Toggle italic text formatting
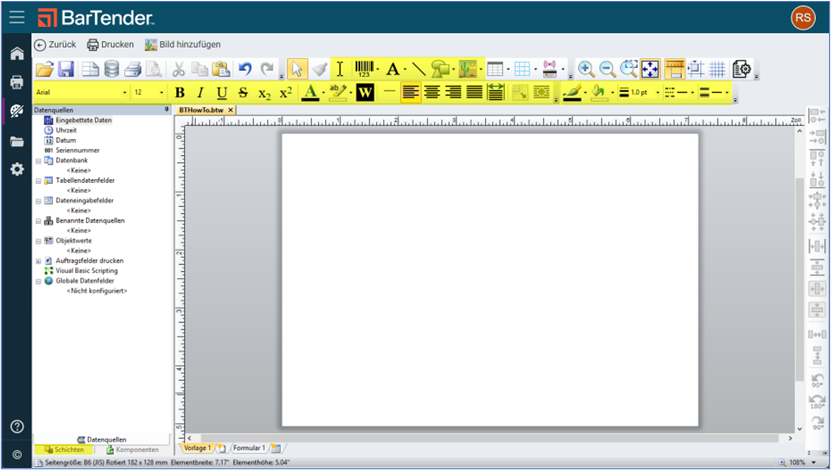Viewport: 831px width, 470px height. coord(200,93)
